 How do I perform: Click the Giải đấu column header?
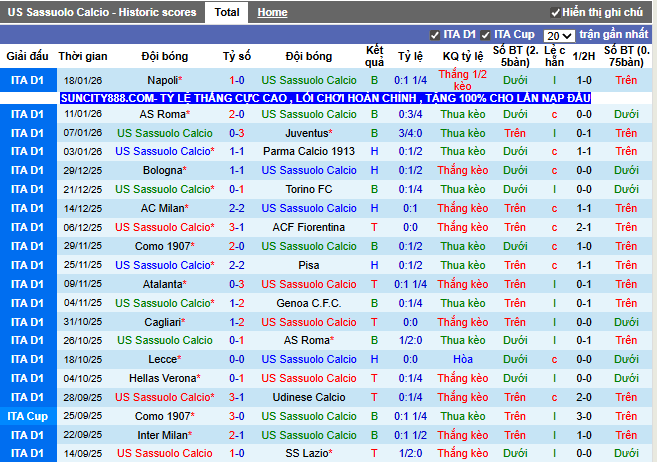point(28,56)
